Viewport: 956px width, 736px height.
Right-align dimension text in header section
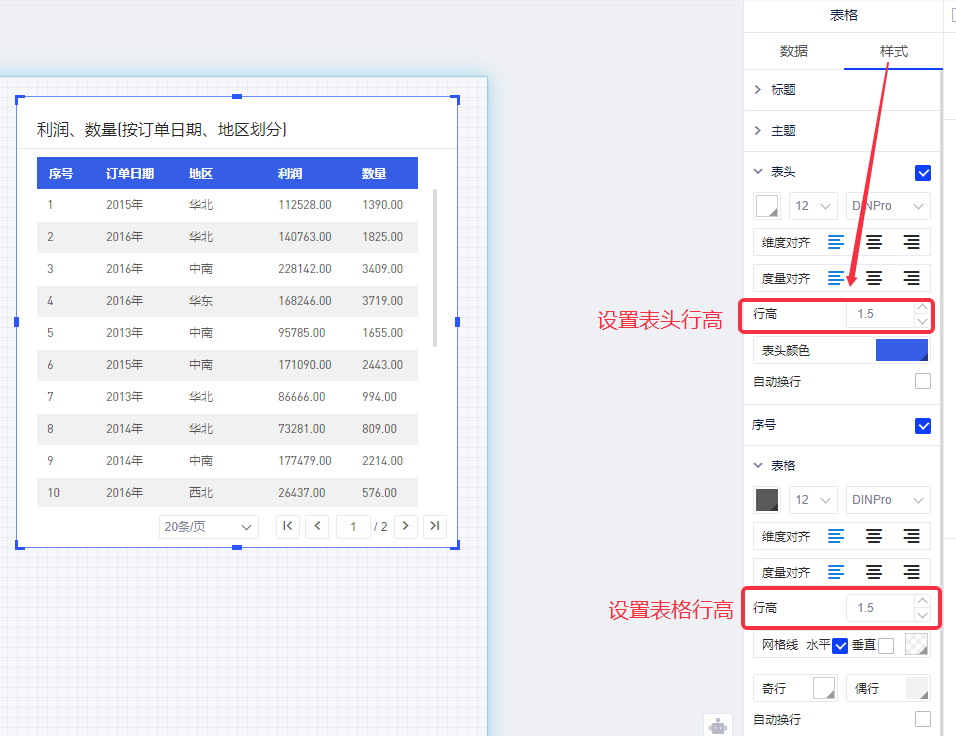click(x=911, y=242)
